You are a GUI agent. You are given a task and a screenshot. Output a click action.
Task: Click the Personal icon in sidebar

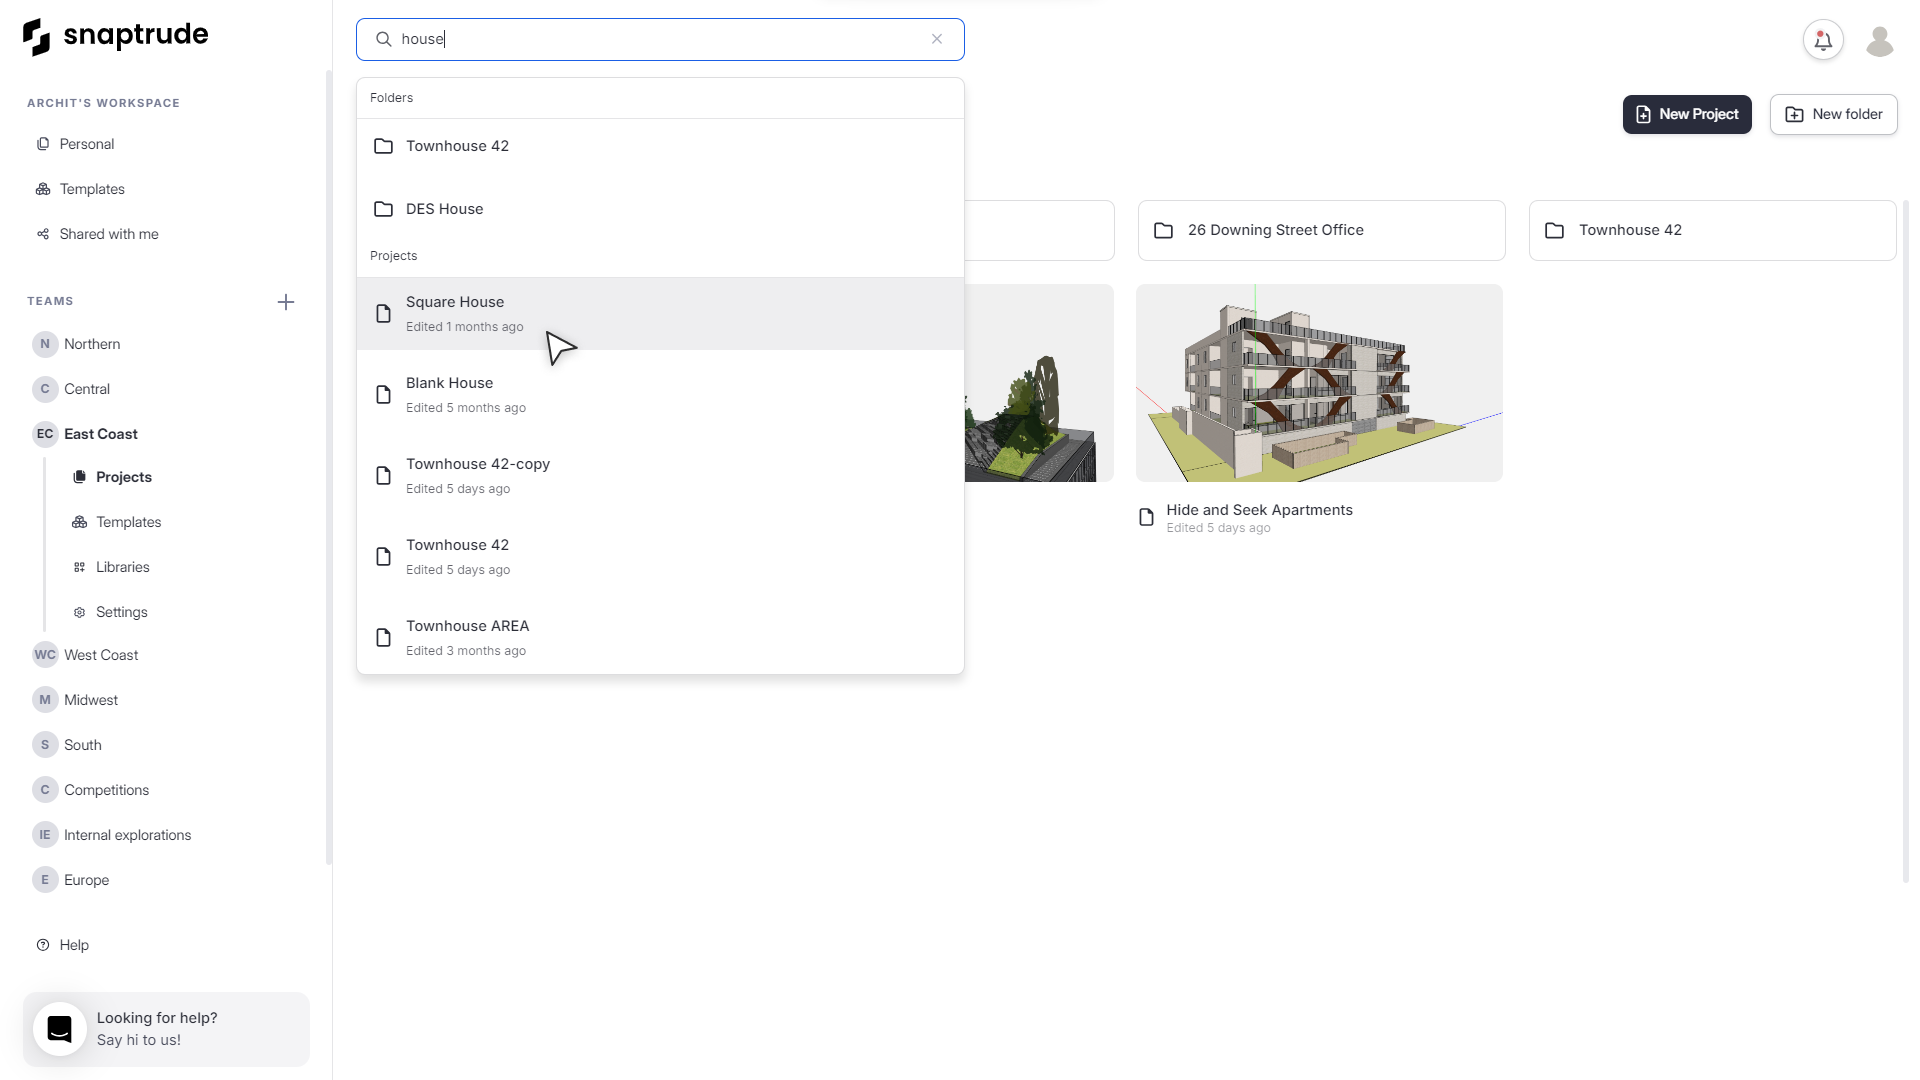[43, 144]
